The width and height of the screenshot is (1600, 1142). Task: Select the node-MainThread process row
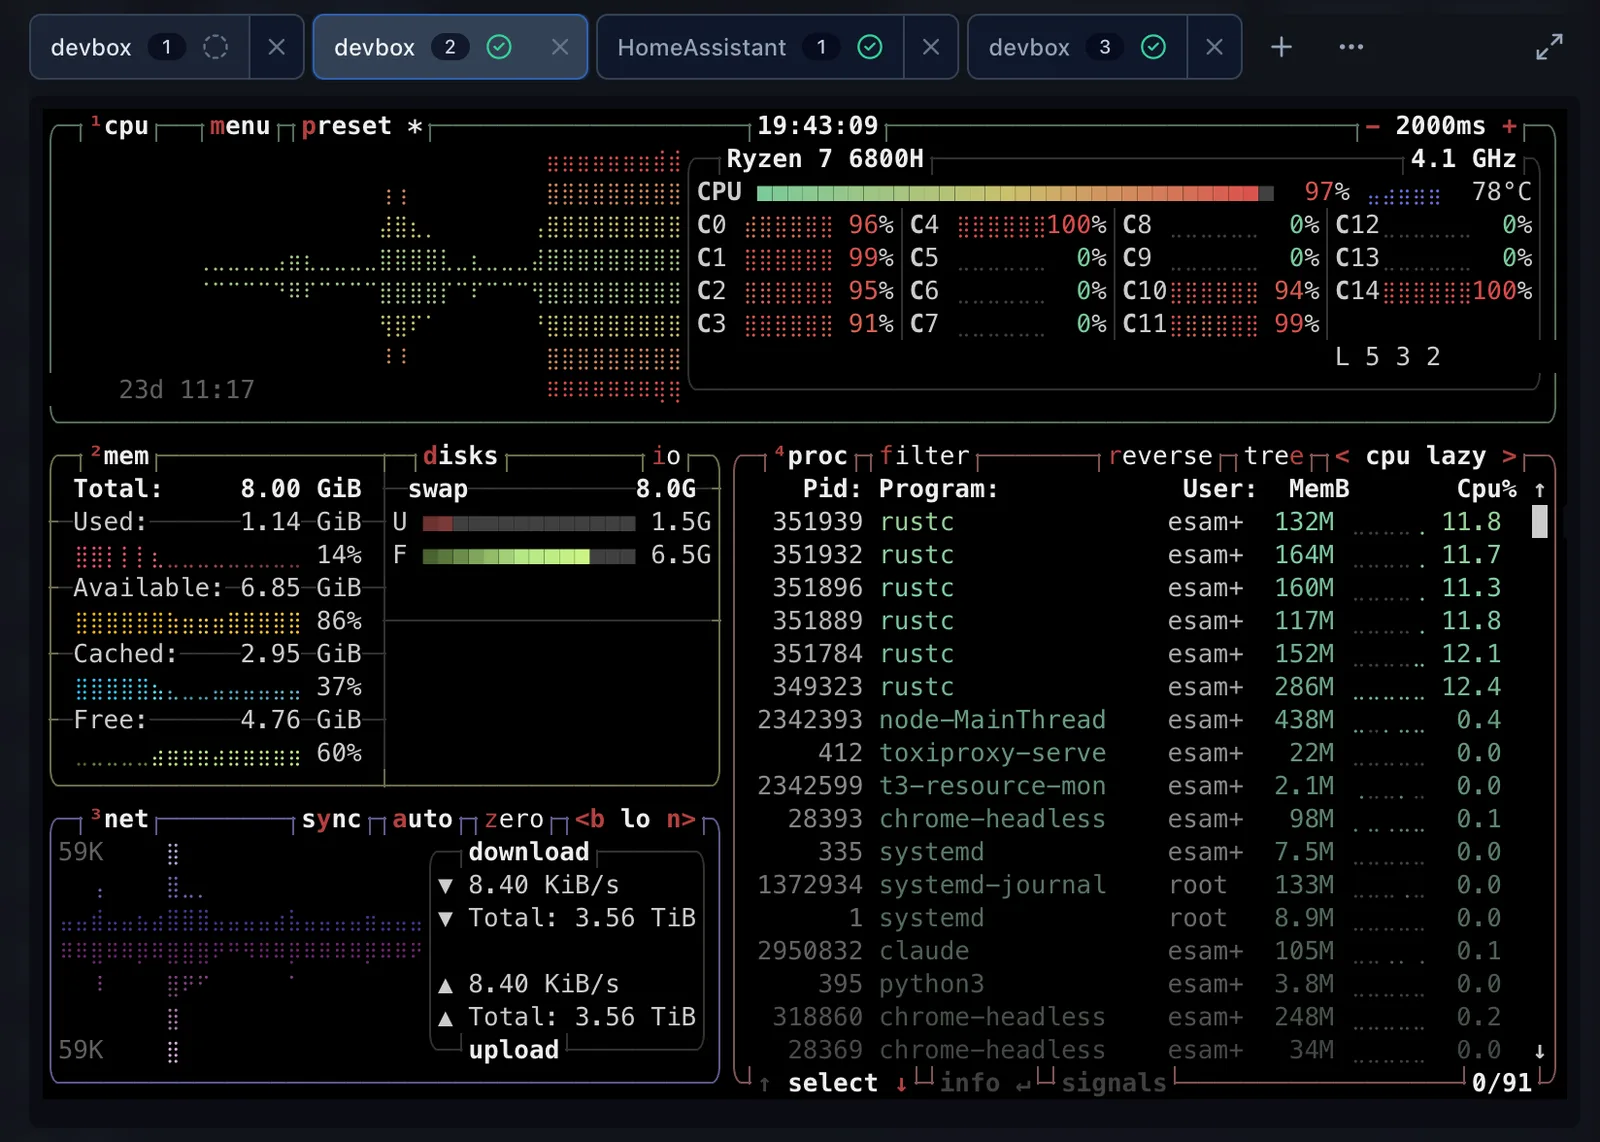click(1130, 720)
